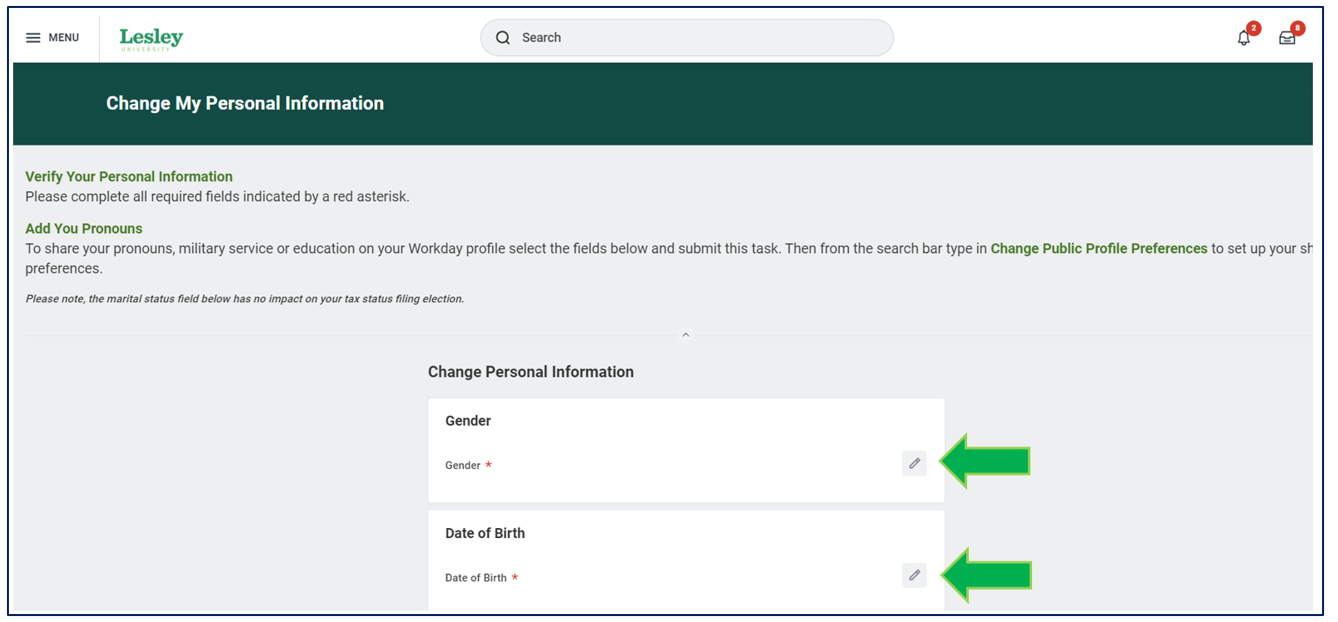Focus the Search input field
Image resolution: width=1338 pixels, height=622 pixels.
[x=687, y=38]
